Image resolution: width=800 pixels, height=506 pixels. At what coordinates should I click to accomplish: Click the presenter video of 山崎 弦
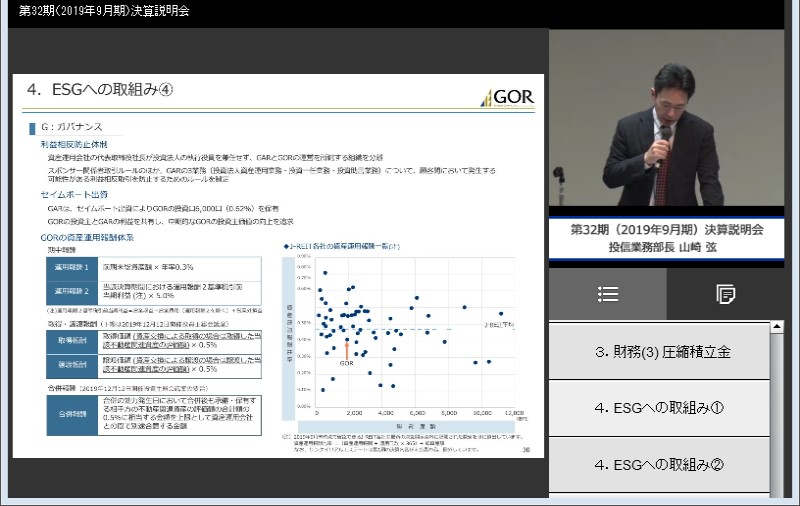[666, 117]
